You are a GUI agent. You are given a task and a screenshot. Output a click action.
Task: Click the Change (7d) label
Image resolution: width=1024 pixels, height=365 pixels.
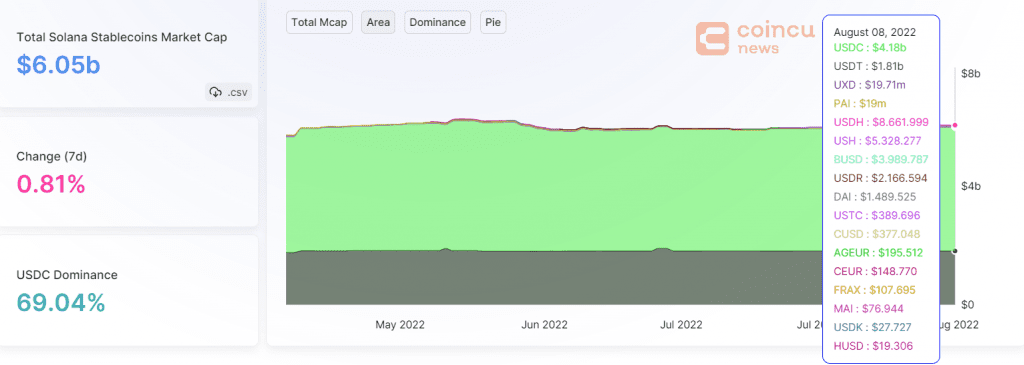[52, 157]
